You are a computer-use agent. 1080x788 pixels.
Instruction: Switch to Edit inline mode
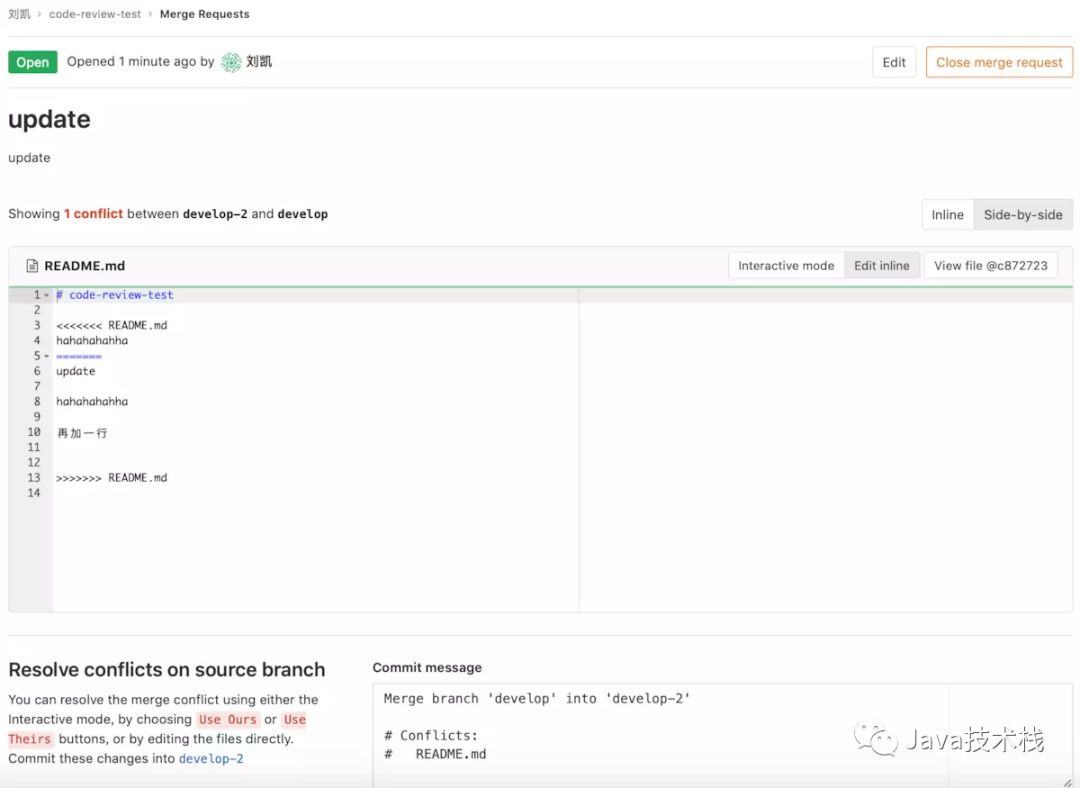point(881,265)
